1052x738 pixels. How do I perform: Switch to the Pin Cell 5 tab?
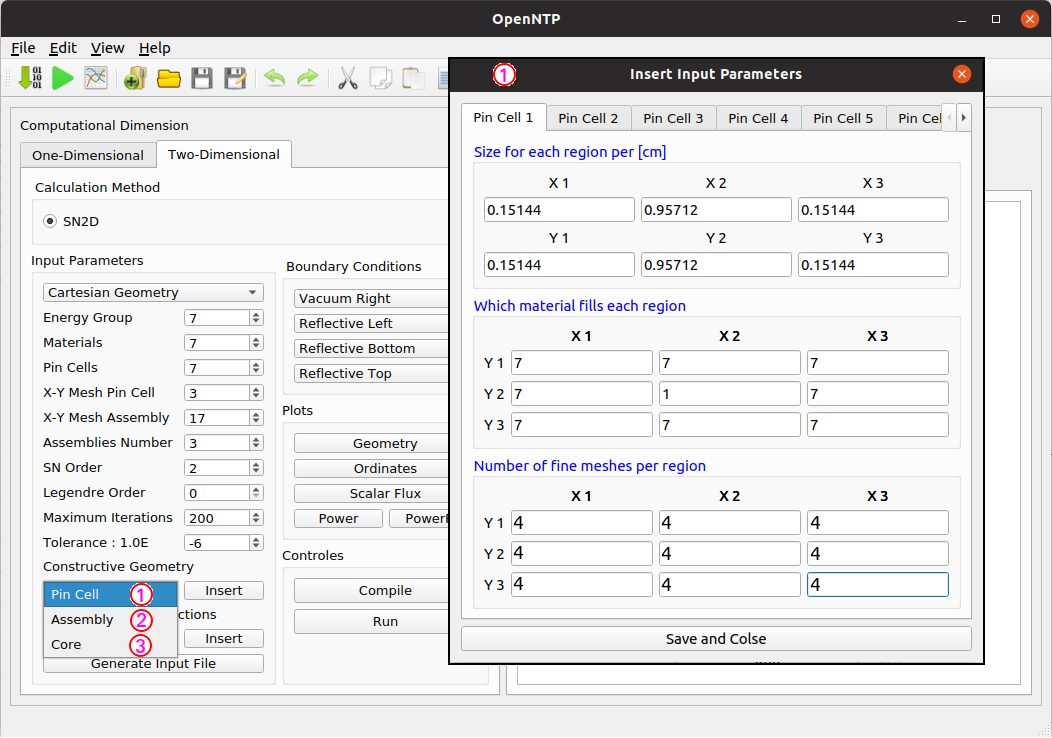pos(843,119)
